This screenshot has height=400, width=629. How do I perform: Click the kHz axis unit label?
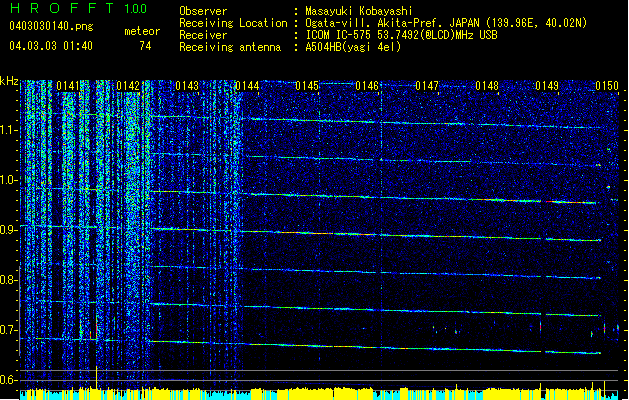9,81
